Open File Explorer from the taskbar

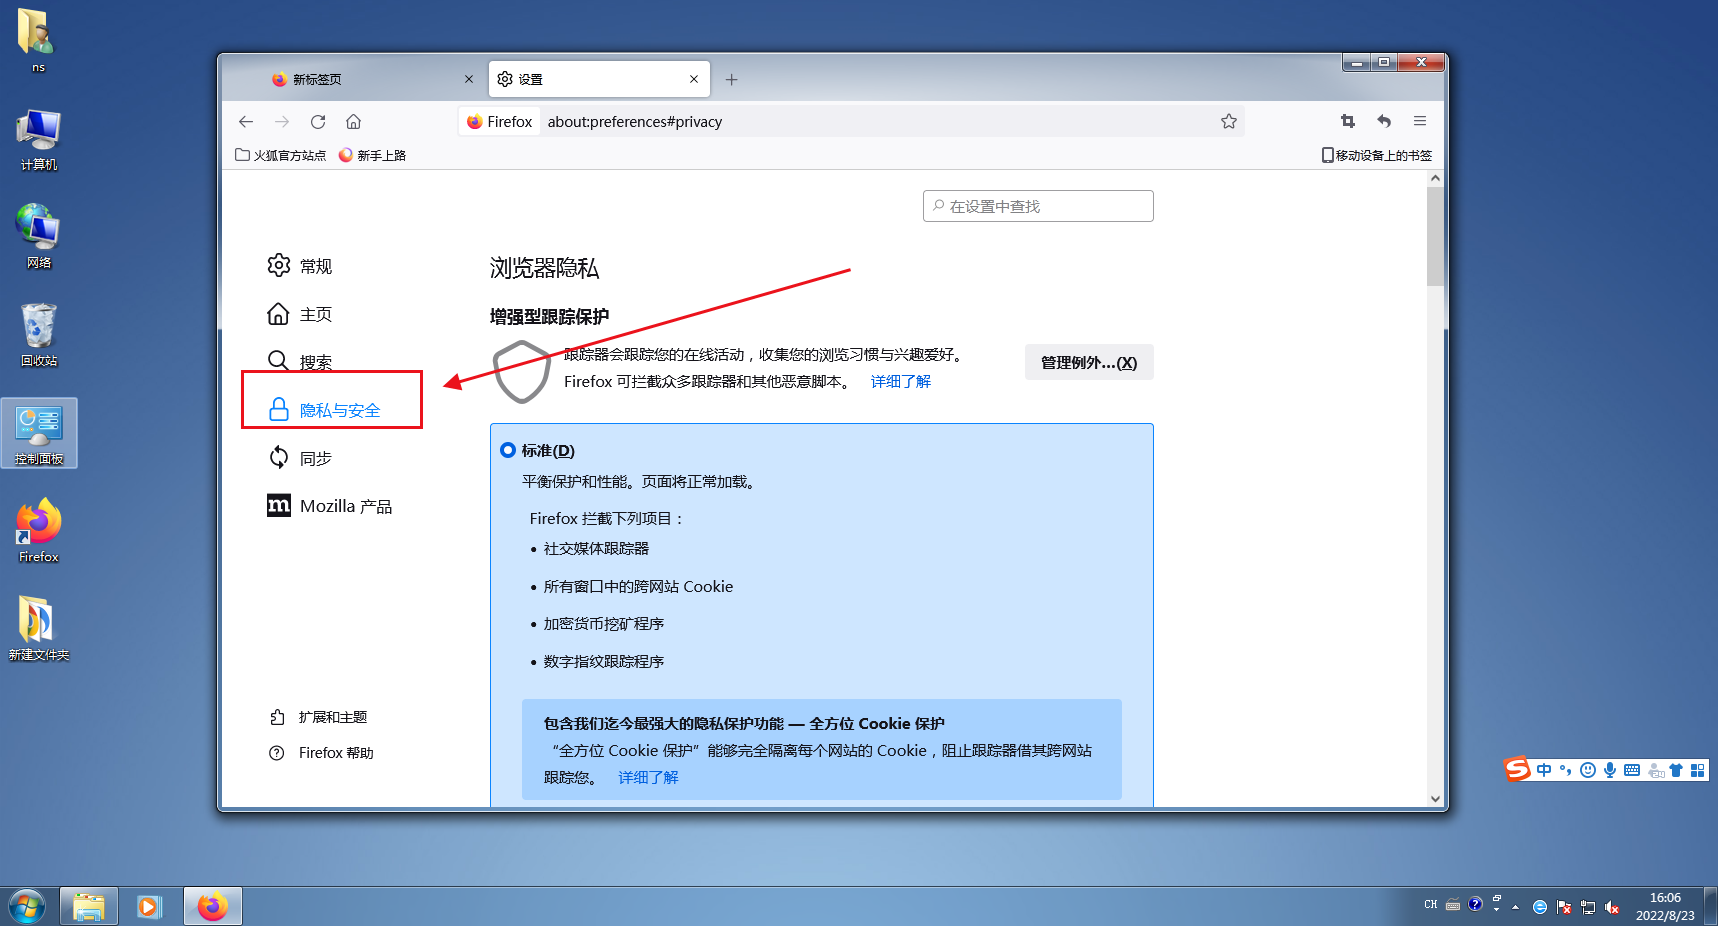(89, 907)
